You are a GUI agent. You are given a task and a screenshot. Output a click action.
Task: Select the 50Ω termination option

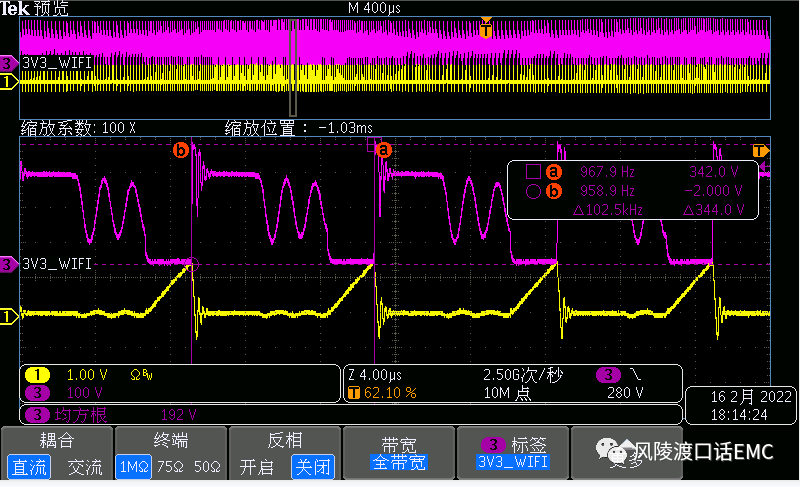coord(204,467)
